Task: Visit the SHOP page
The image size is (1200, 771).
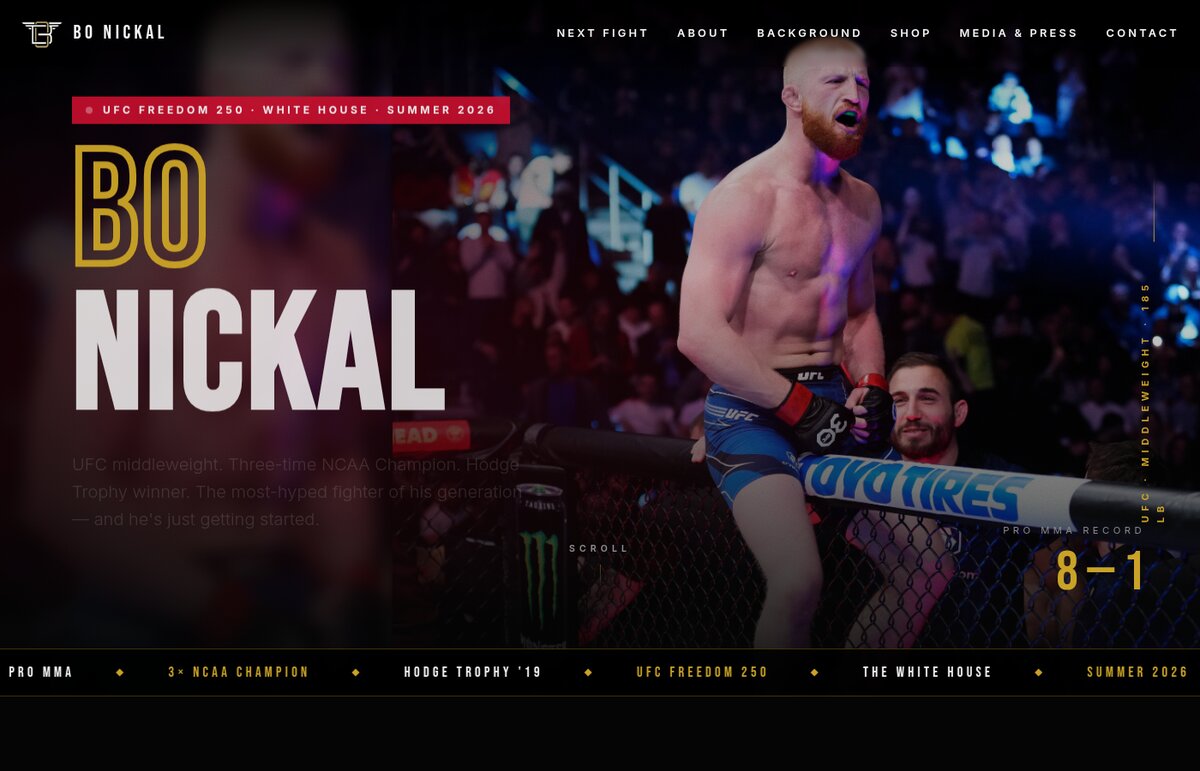Action: tap(910, 33)
